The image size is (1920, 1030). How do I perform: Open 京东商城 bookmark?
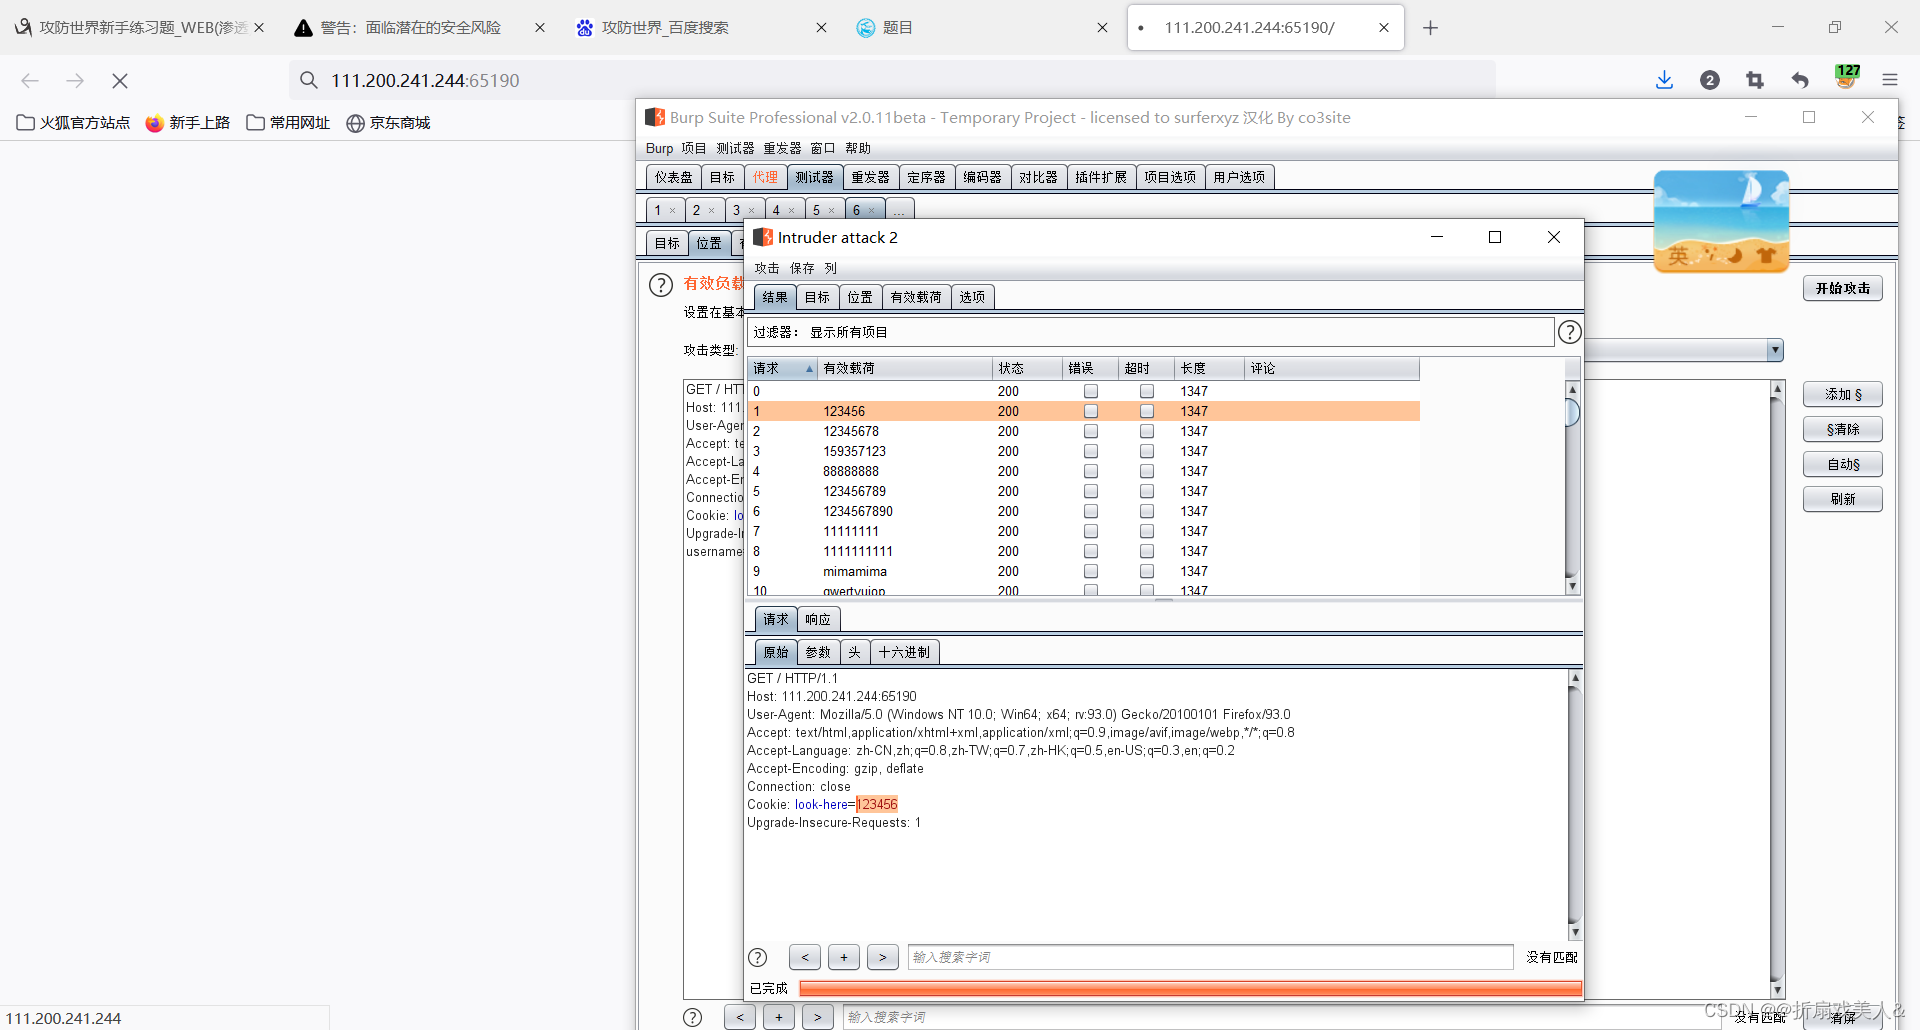point(388,123)
